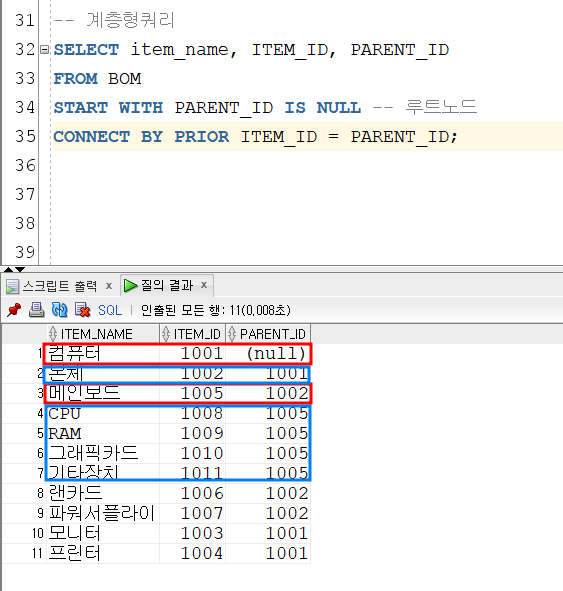
Task: Select the 랜카드 cell
Action: click(x=104, y=493)
